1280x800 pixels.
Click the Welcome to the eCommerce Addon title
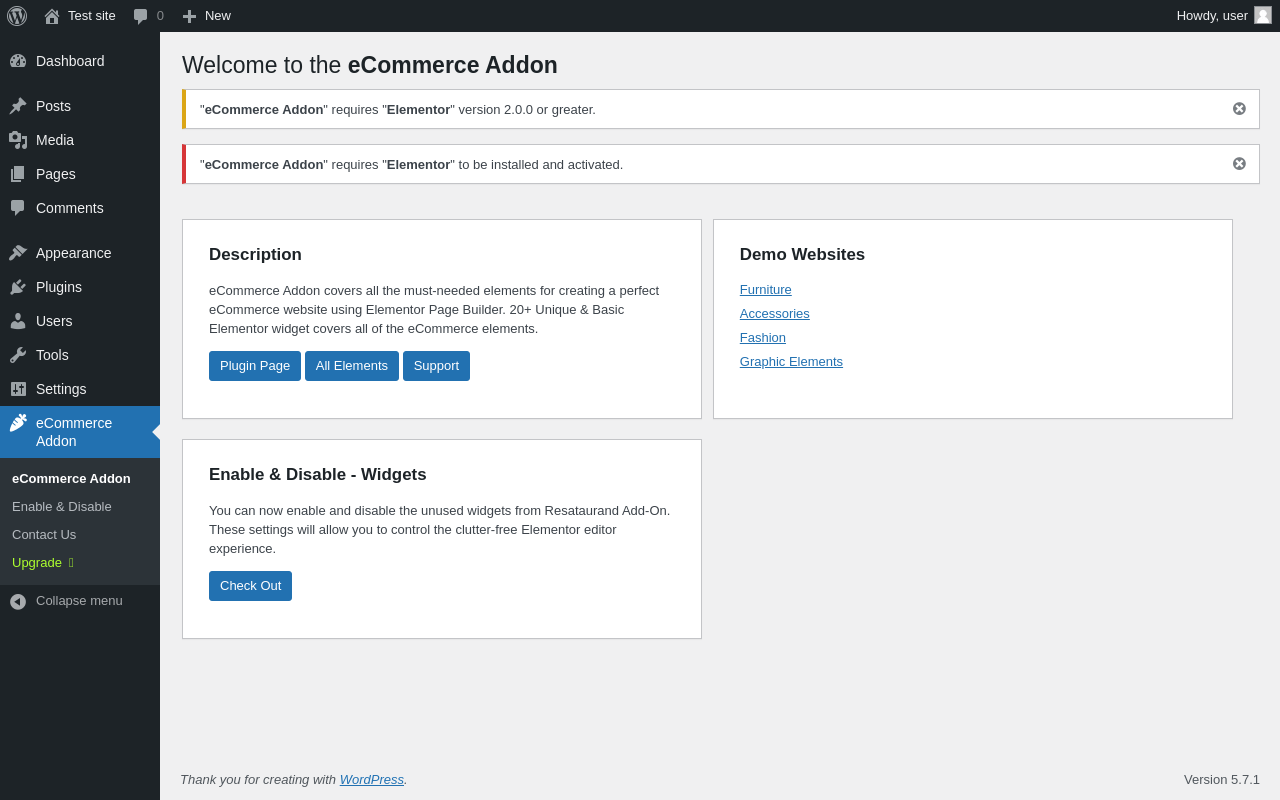click(370, 65)
